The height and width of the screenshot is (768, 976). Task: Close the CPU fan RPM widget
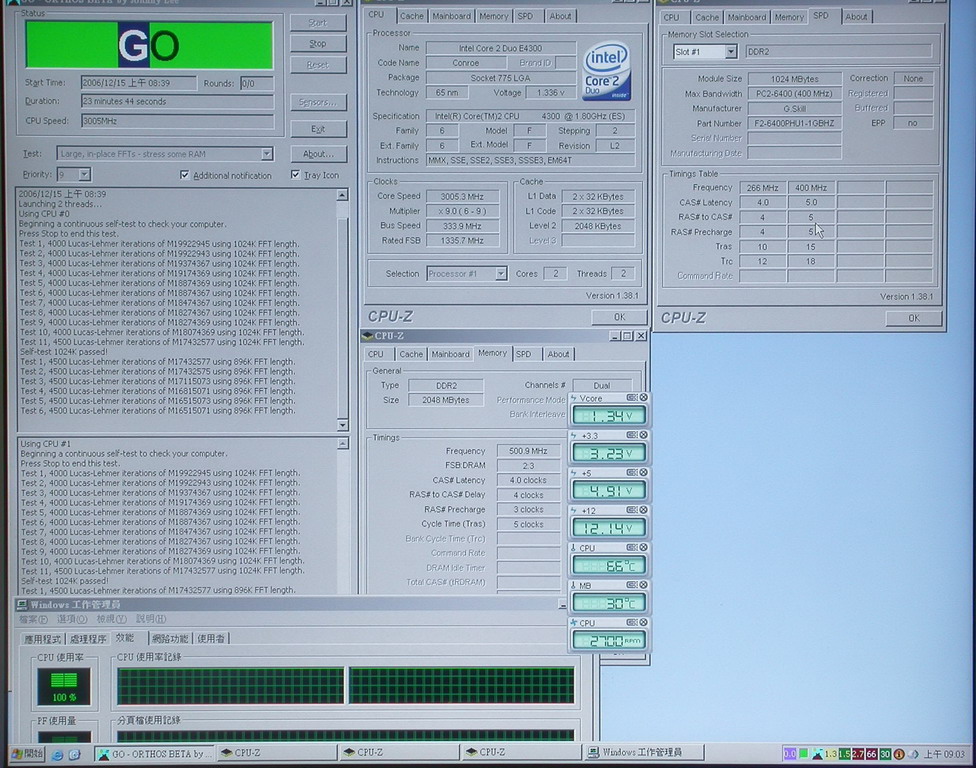tap(644, 622)
